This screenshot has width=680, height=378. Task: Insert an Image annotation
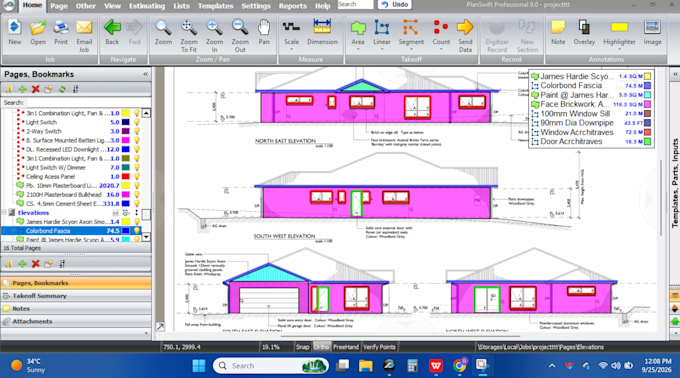coord(652,33)
